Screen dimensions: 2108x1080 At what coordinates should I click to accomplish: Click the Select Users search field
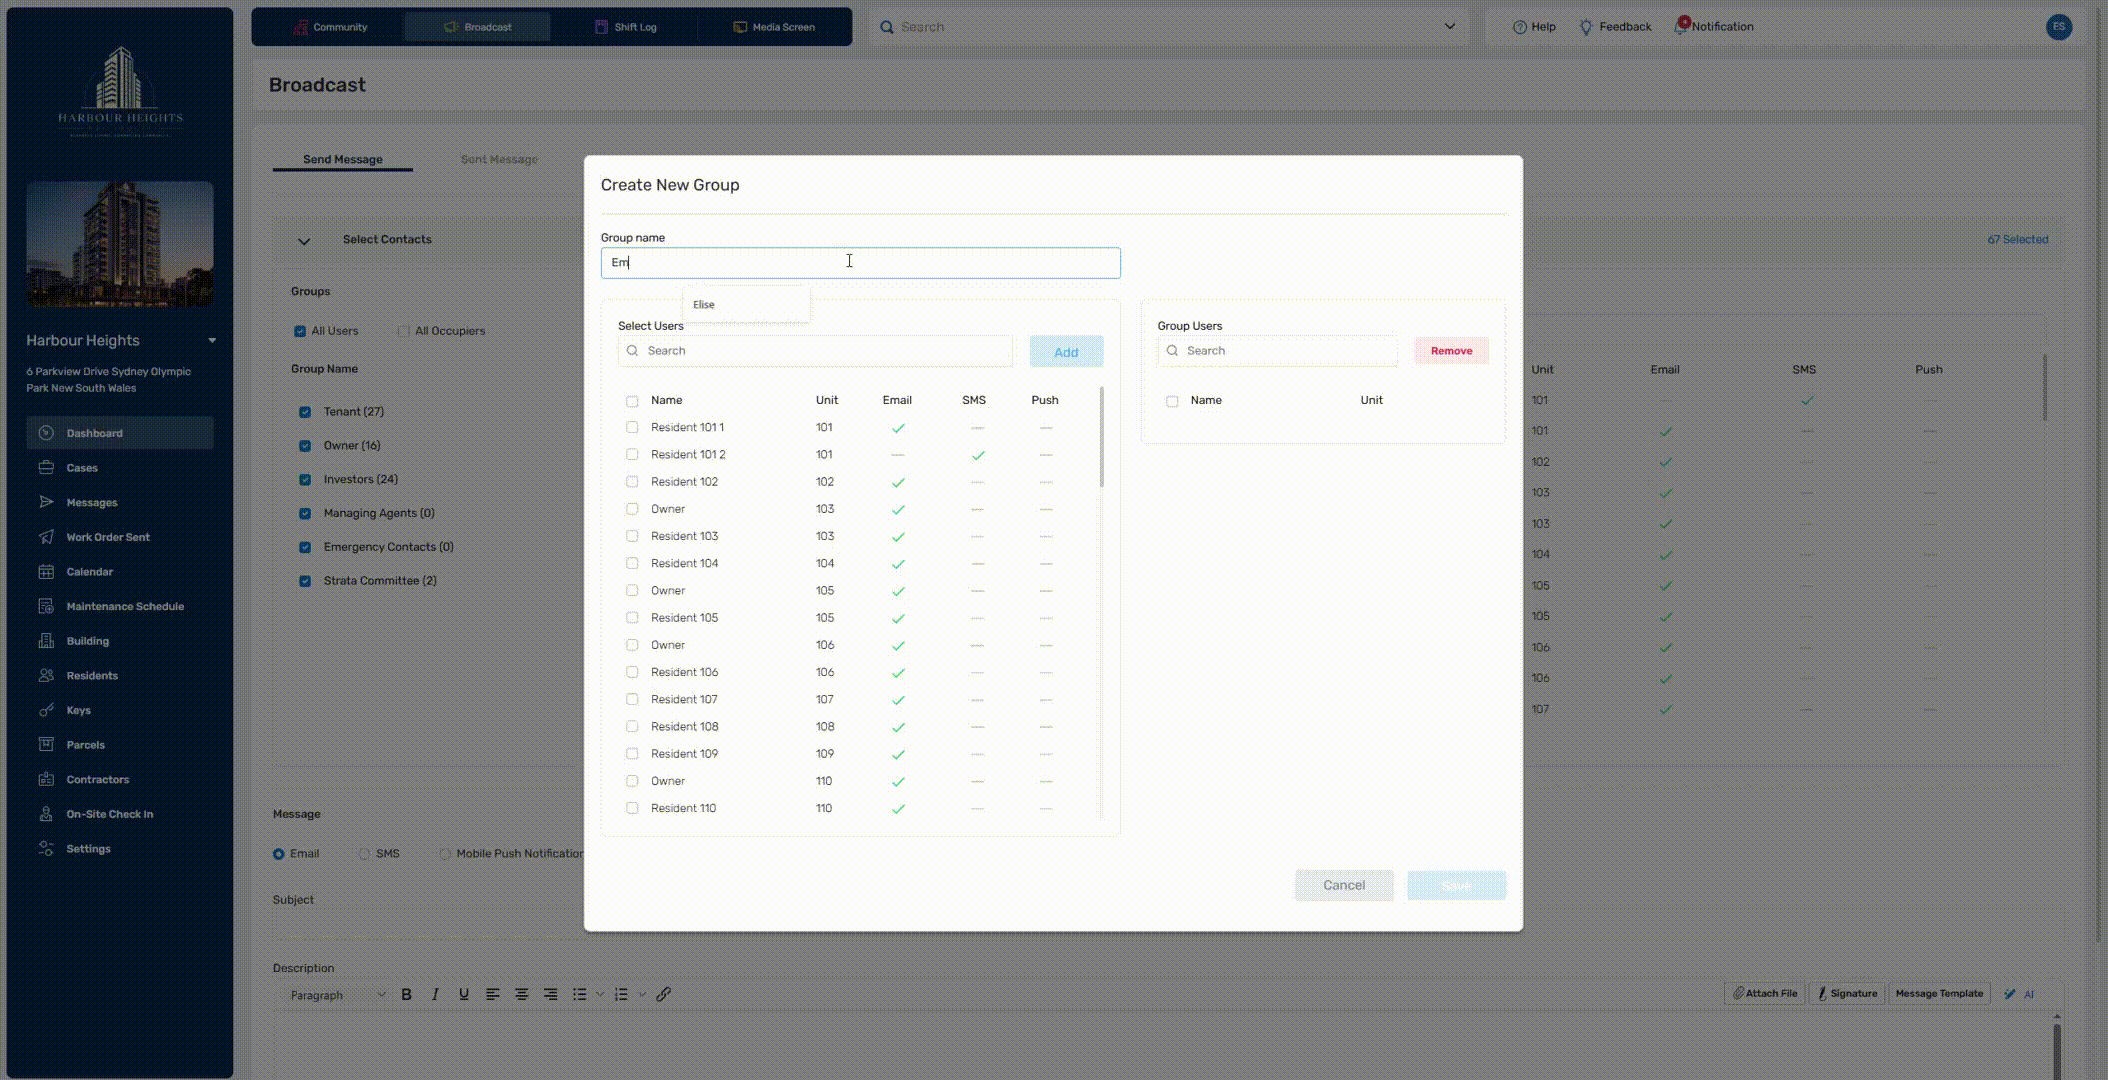coord(816,351)
